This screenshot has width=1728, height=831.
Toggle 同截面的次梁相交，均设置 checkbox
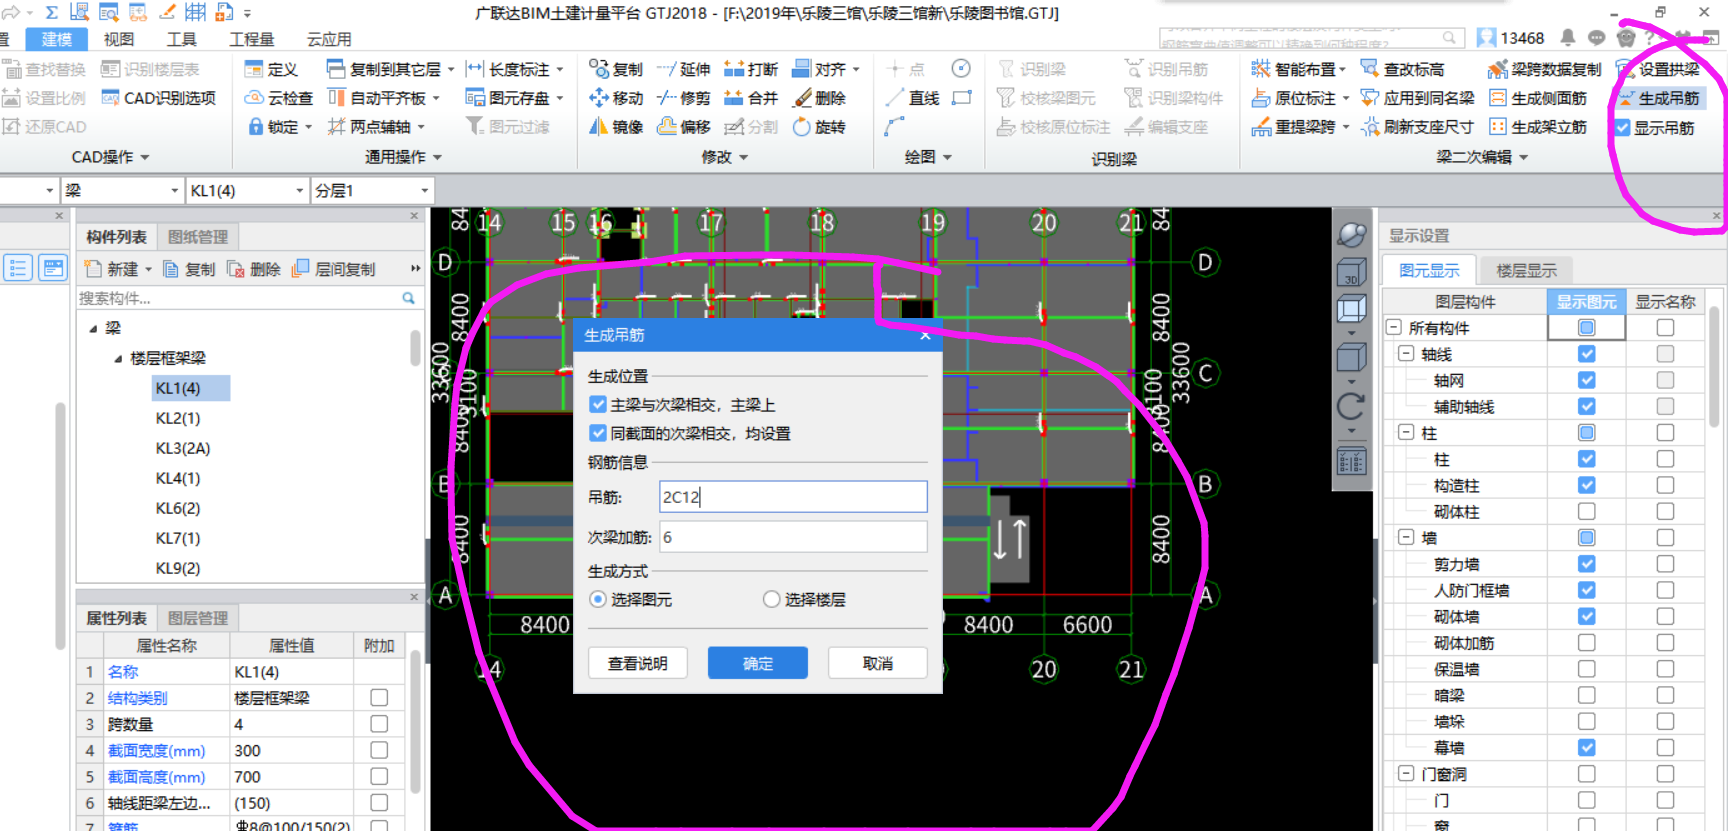tap(598, 433)
